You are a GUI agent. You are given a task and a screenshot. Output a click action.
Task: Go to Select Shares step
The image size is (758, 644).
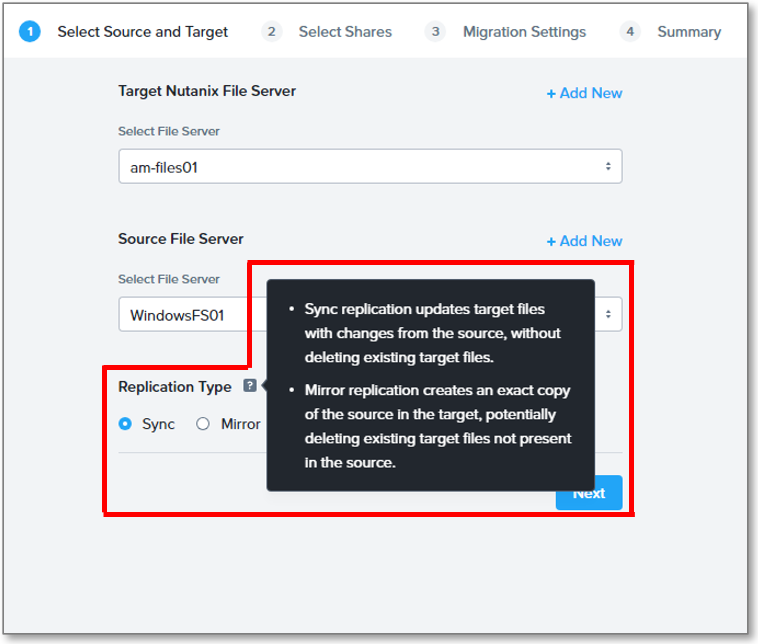coord(345,32)
